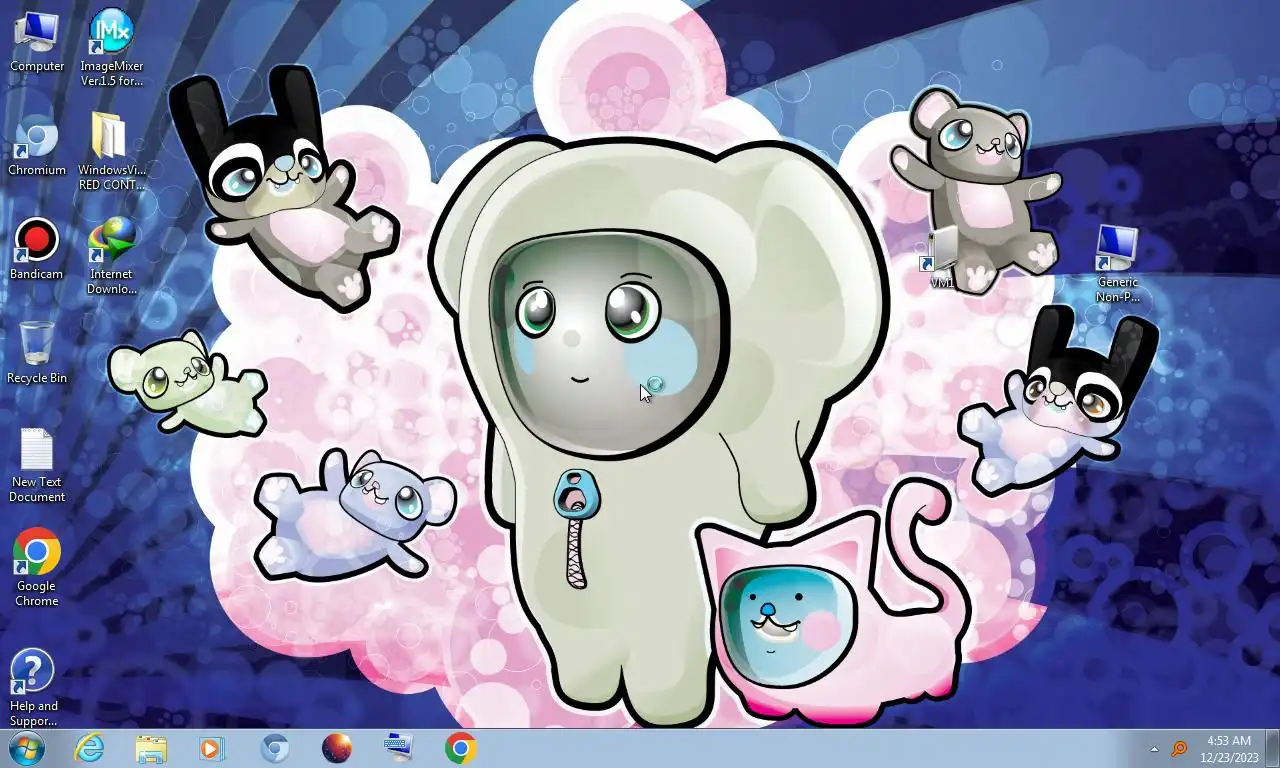Open the WindowsVi... RED CONT... folder

click(111, 151)
